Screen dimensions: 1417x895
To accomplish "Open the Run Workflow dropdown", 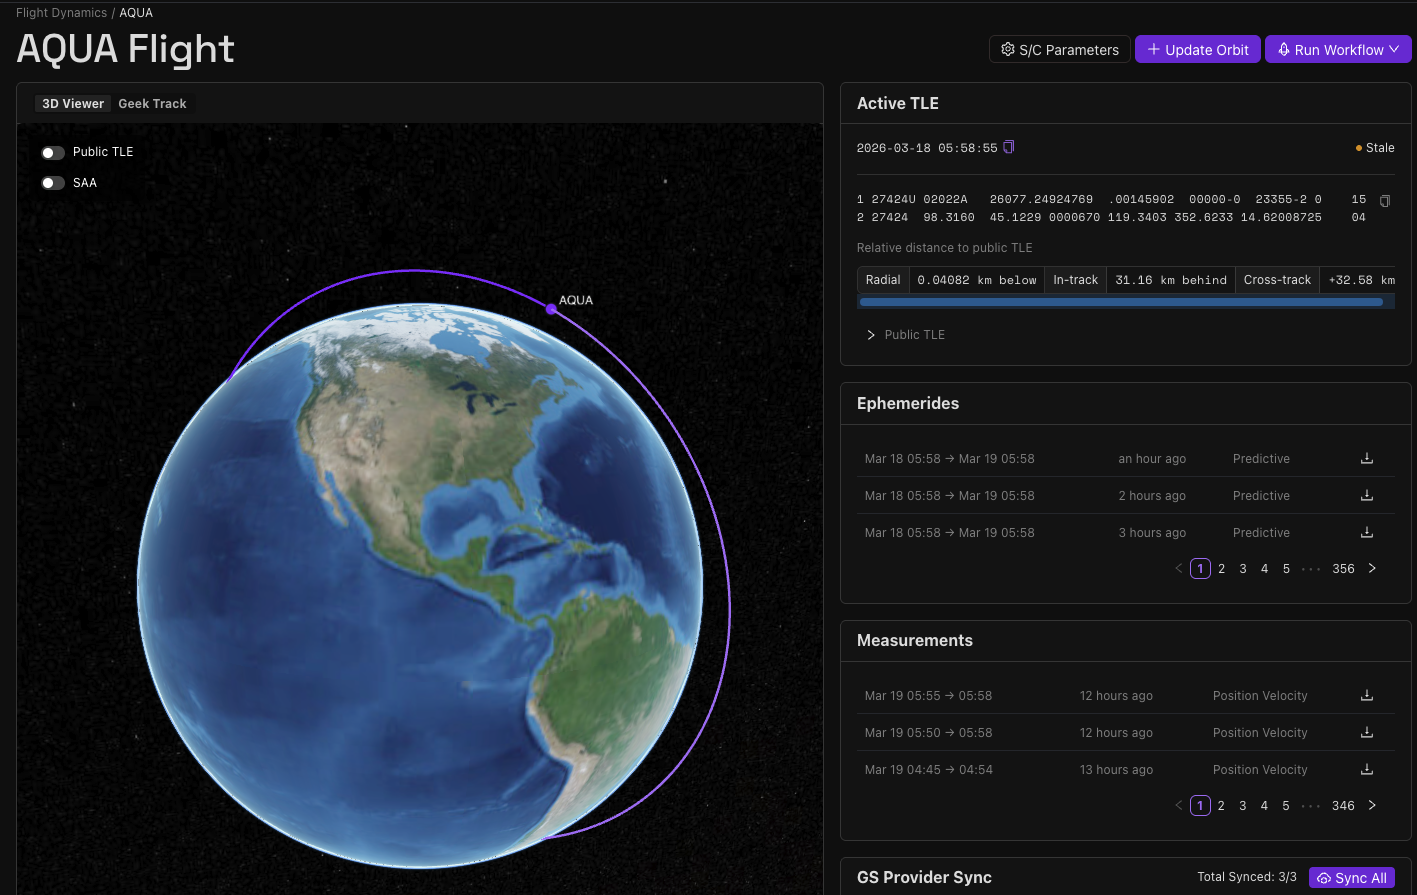I will 1338,49.
